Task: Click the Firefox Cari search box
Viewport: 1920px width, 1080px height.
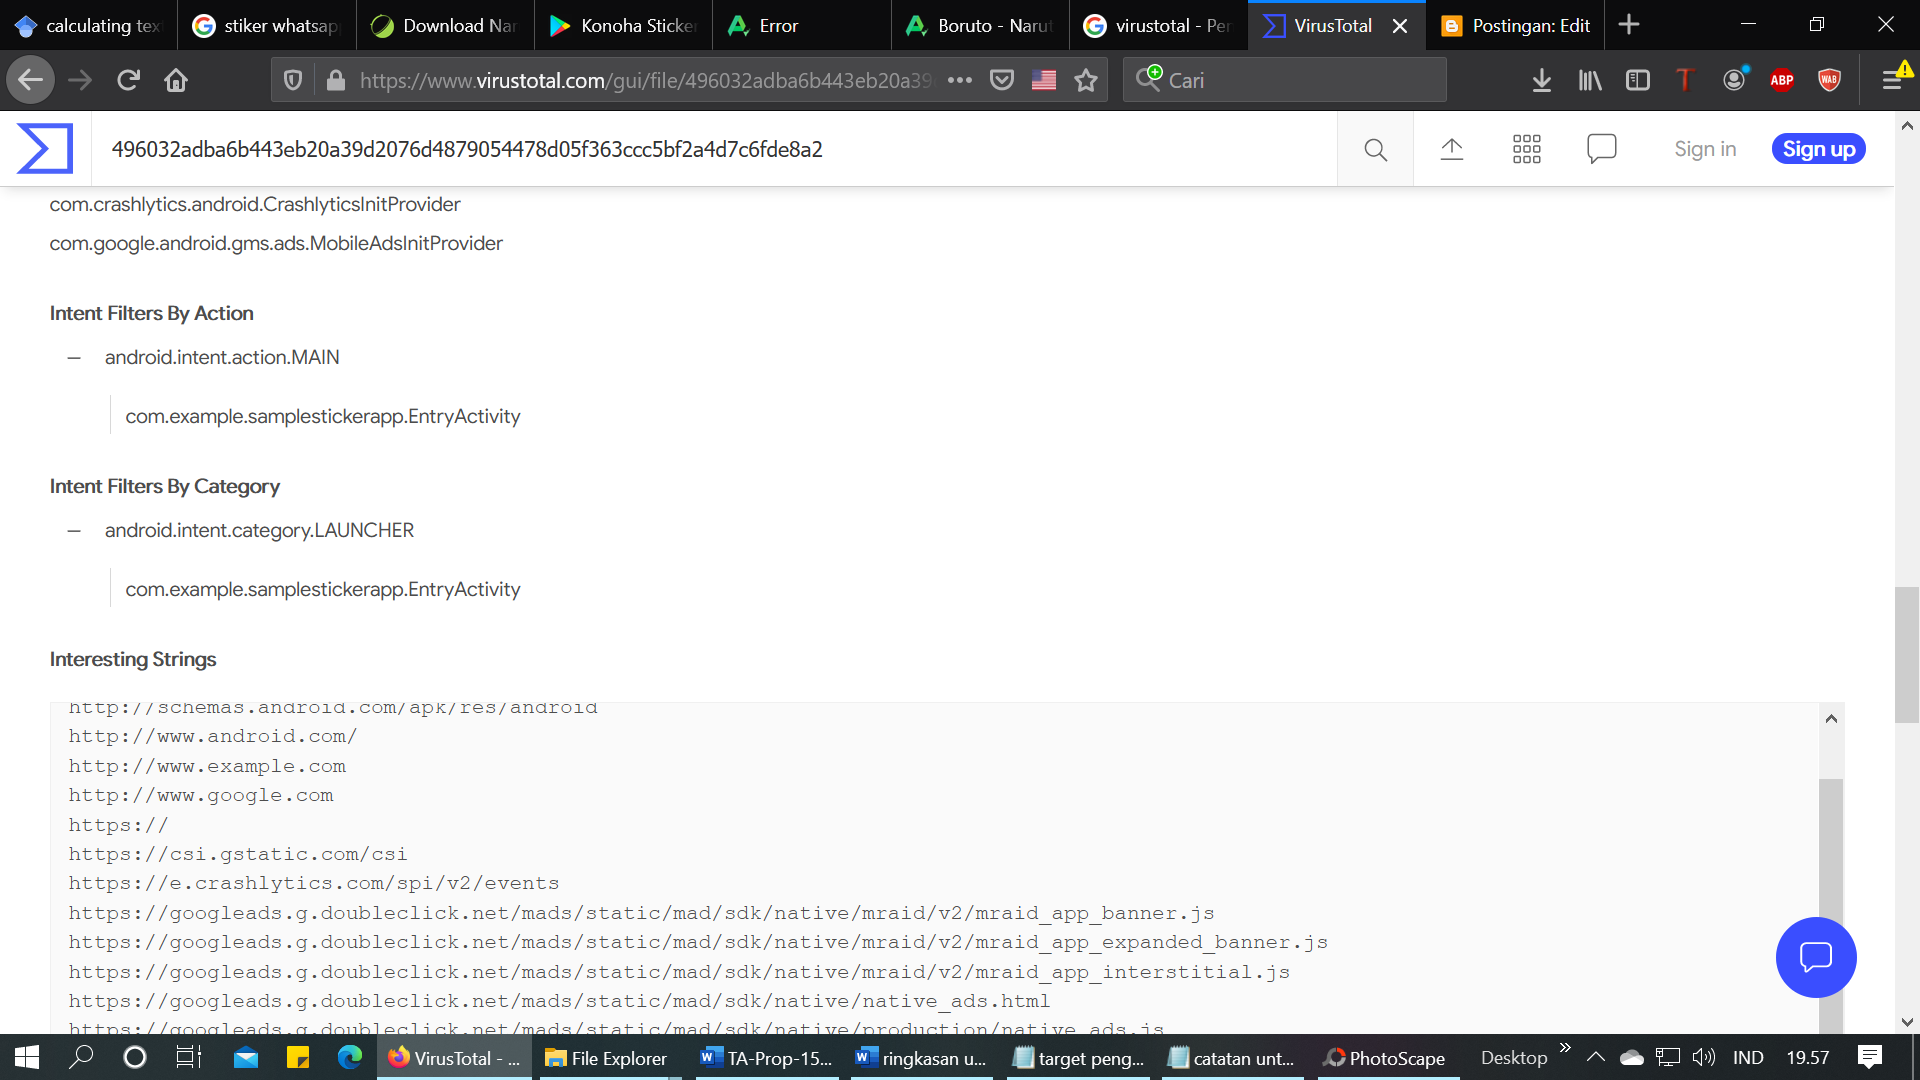Action: tap(1300, 81)
